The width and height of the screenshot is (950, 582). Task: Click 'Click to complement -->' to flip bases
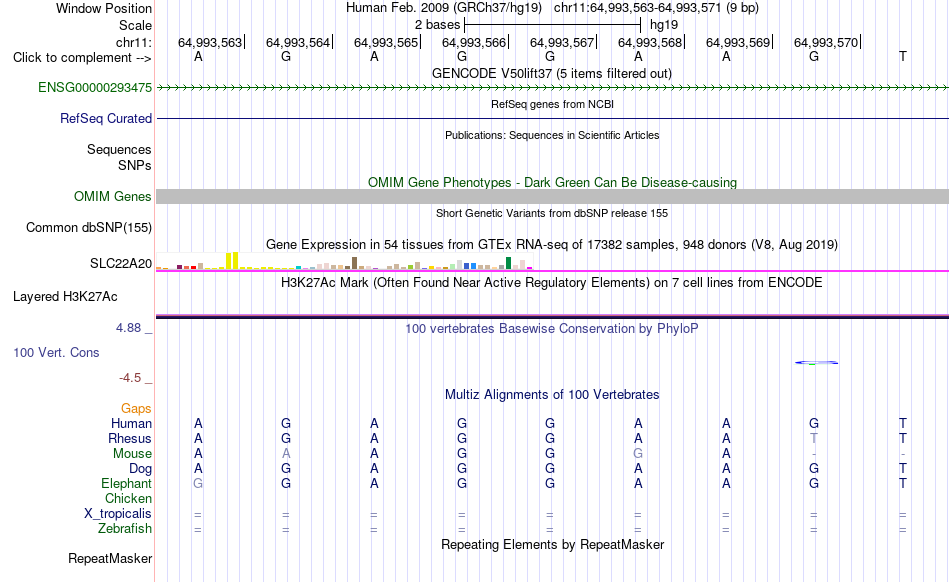(x=82, y=58)
